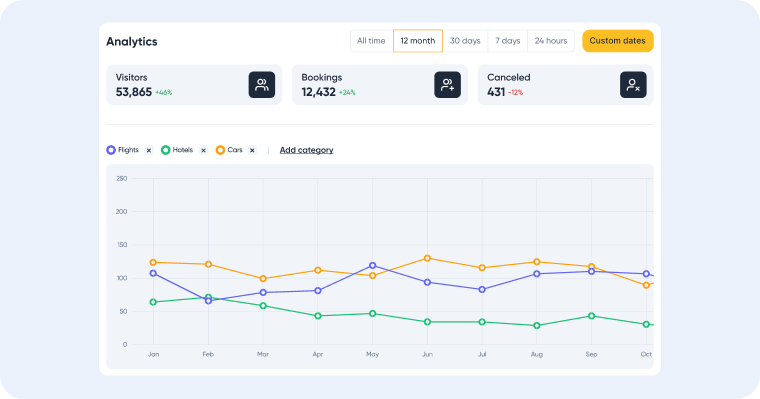This screenshot has width=760, height=399.
Task: Click the Jan axis label
Action: click(x=153, y=354)
